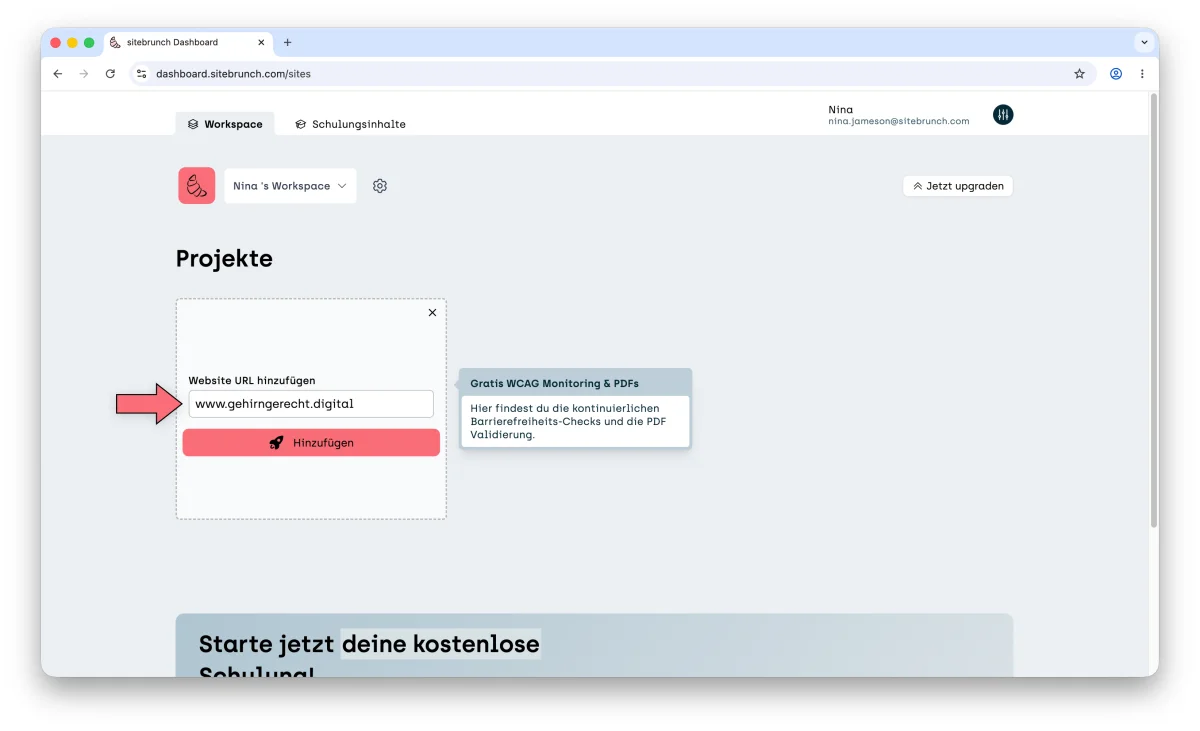Image resolution: width=1200 pixels, height=731 pixels.
Task: Close the add website card
Action: click(x=432, y=313)
